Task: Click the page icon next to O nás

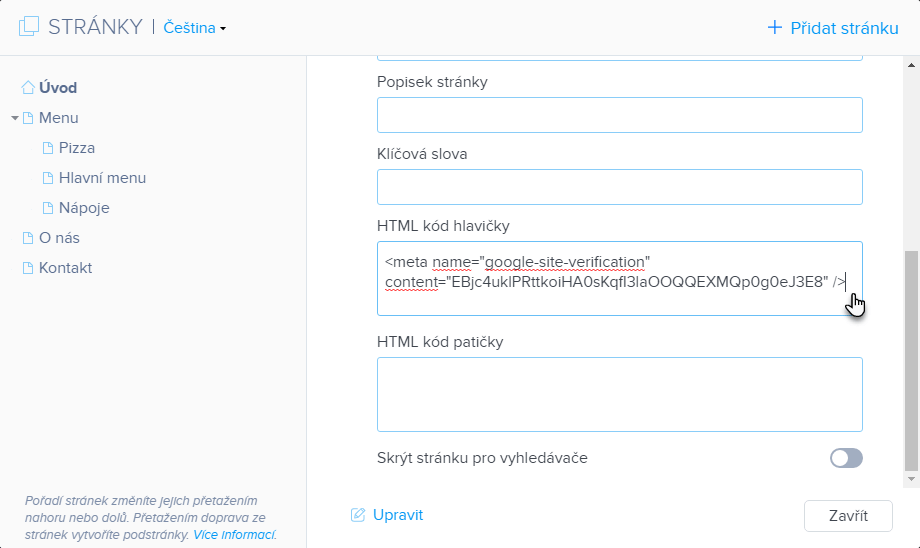Action: 28,238
